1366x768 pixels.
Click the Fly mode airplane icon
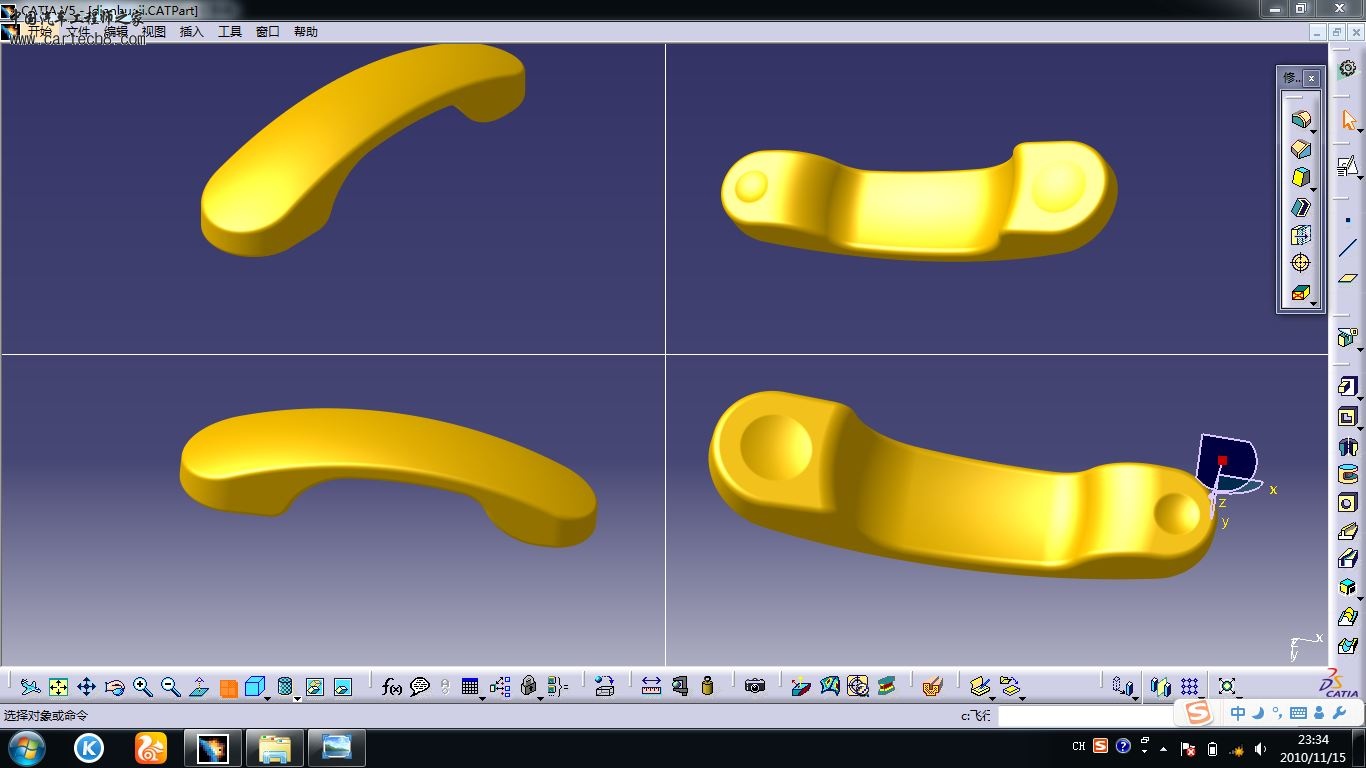(30, 687)
